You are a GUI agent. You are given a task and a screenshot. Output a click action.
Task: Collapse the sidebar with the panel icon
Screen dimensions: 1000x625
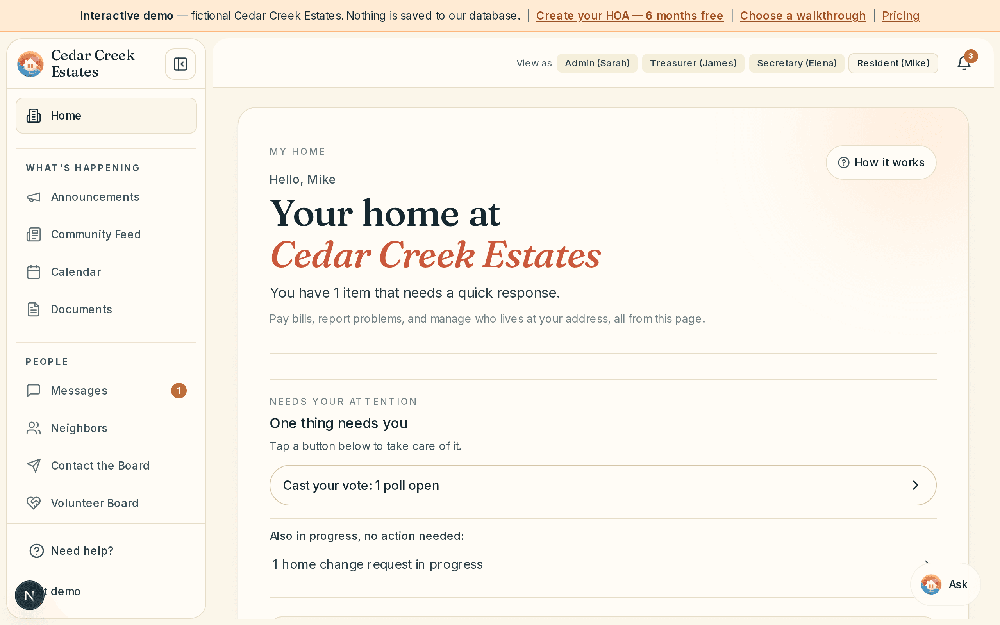click(180, 64)
